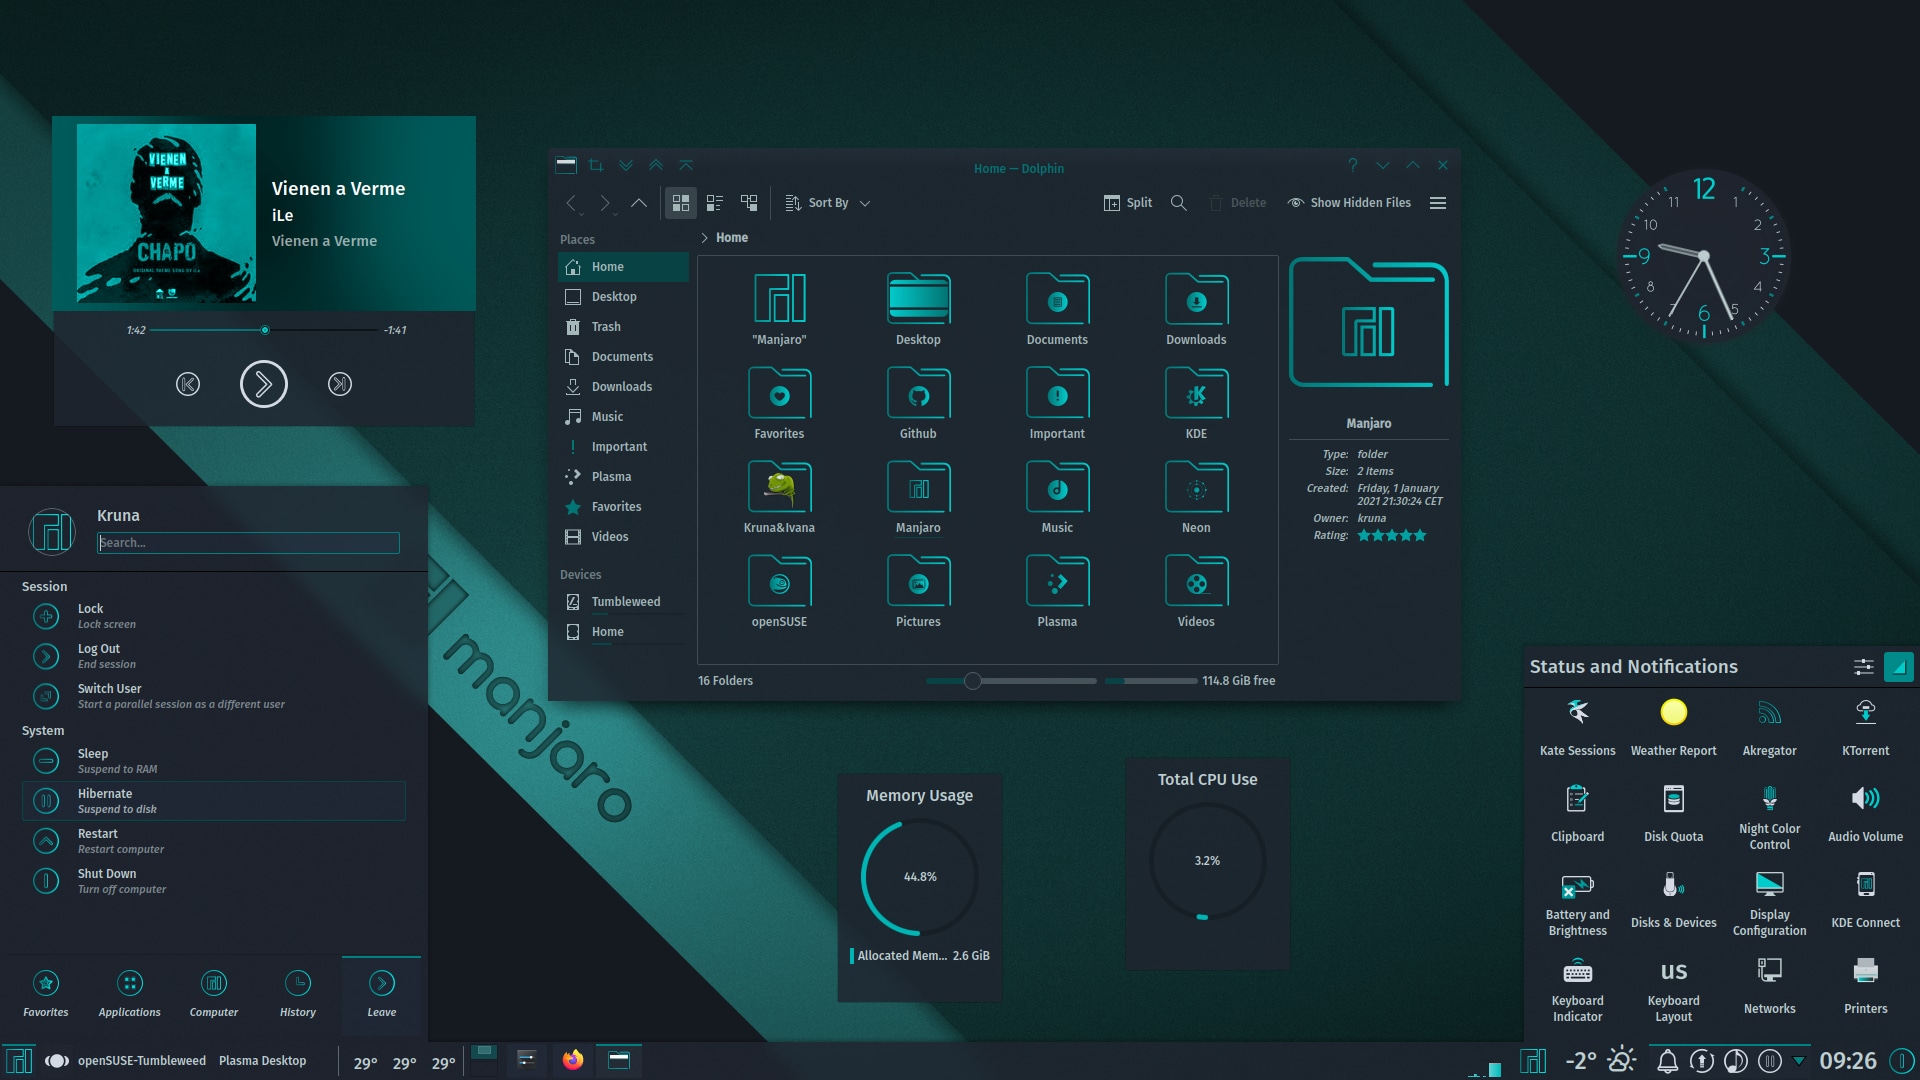Select Log Out in launcher
Viewport: 1920px width, 1080px height.
[213, 656]
